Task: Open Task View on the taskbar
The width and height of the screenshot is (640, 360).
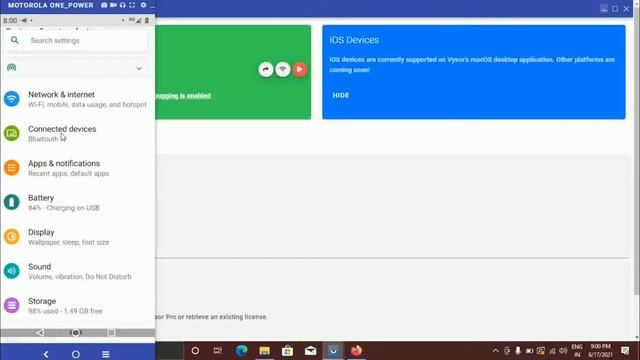Action: coord(218,351)
